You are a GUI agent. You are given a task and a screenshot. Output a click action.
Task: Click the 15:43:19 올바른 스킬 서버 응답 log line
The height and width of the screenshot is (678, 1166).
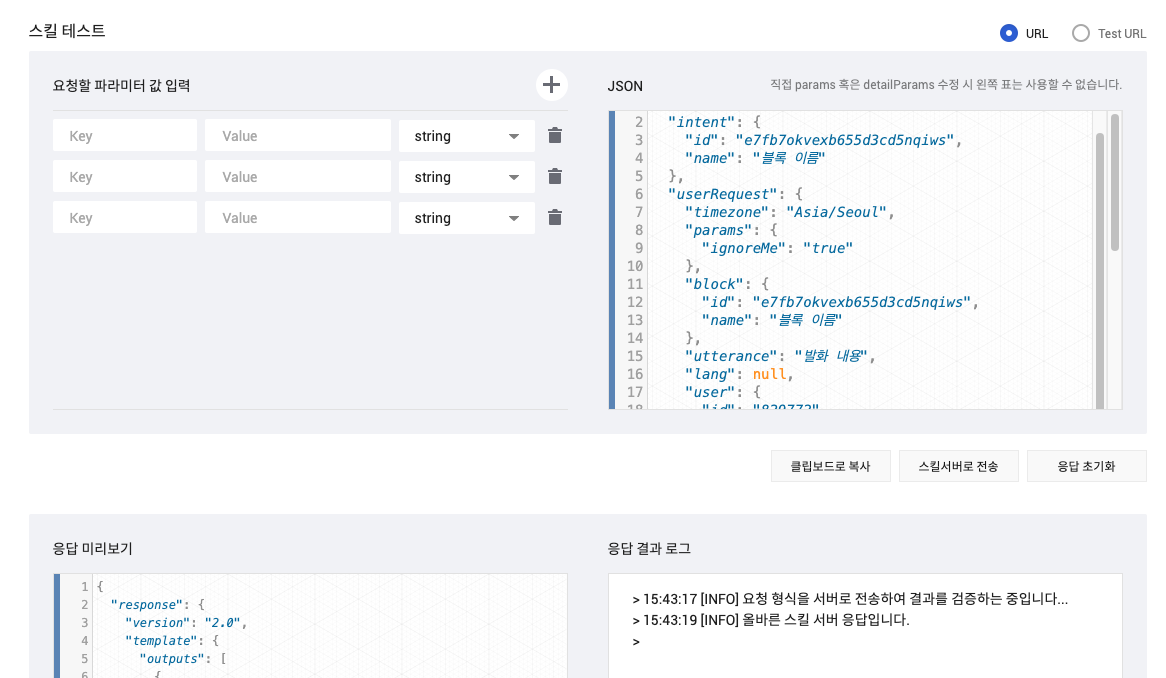pyautogui.click(x=771, y=620)
